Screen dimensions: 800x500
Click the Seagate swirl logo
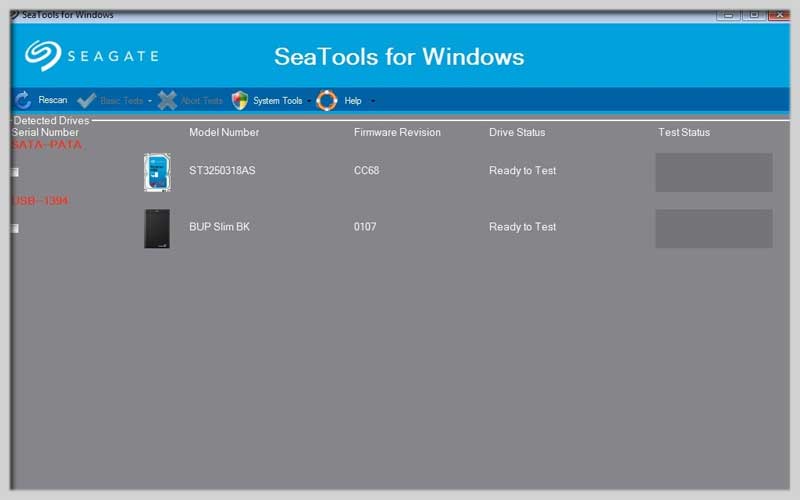(43, 56)
